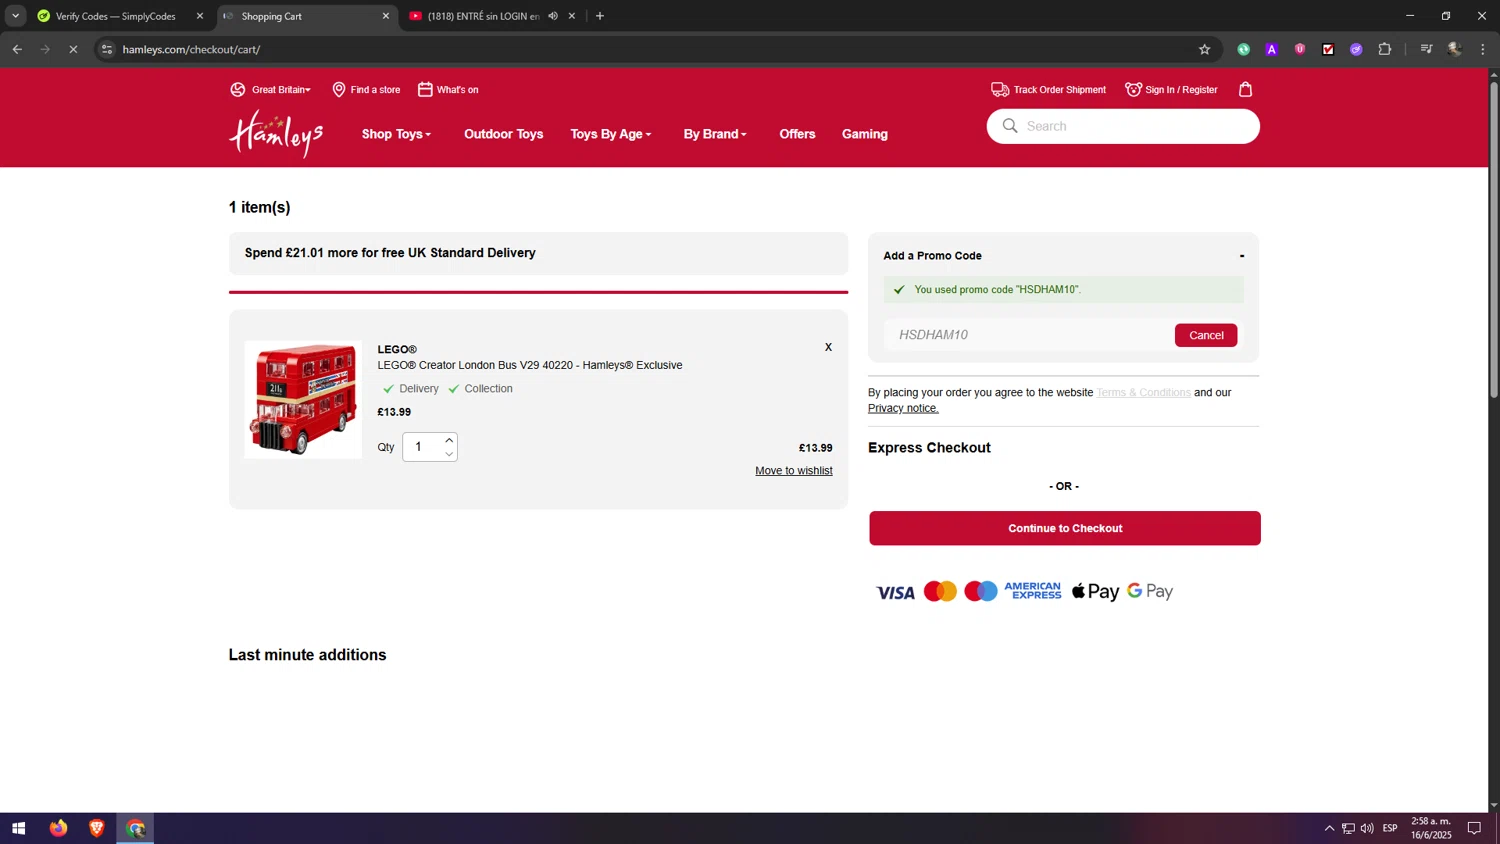
Task: Open the green circular extension icon
Action: [x=1243, y=49]
